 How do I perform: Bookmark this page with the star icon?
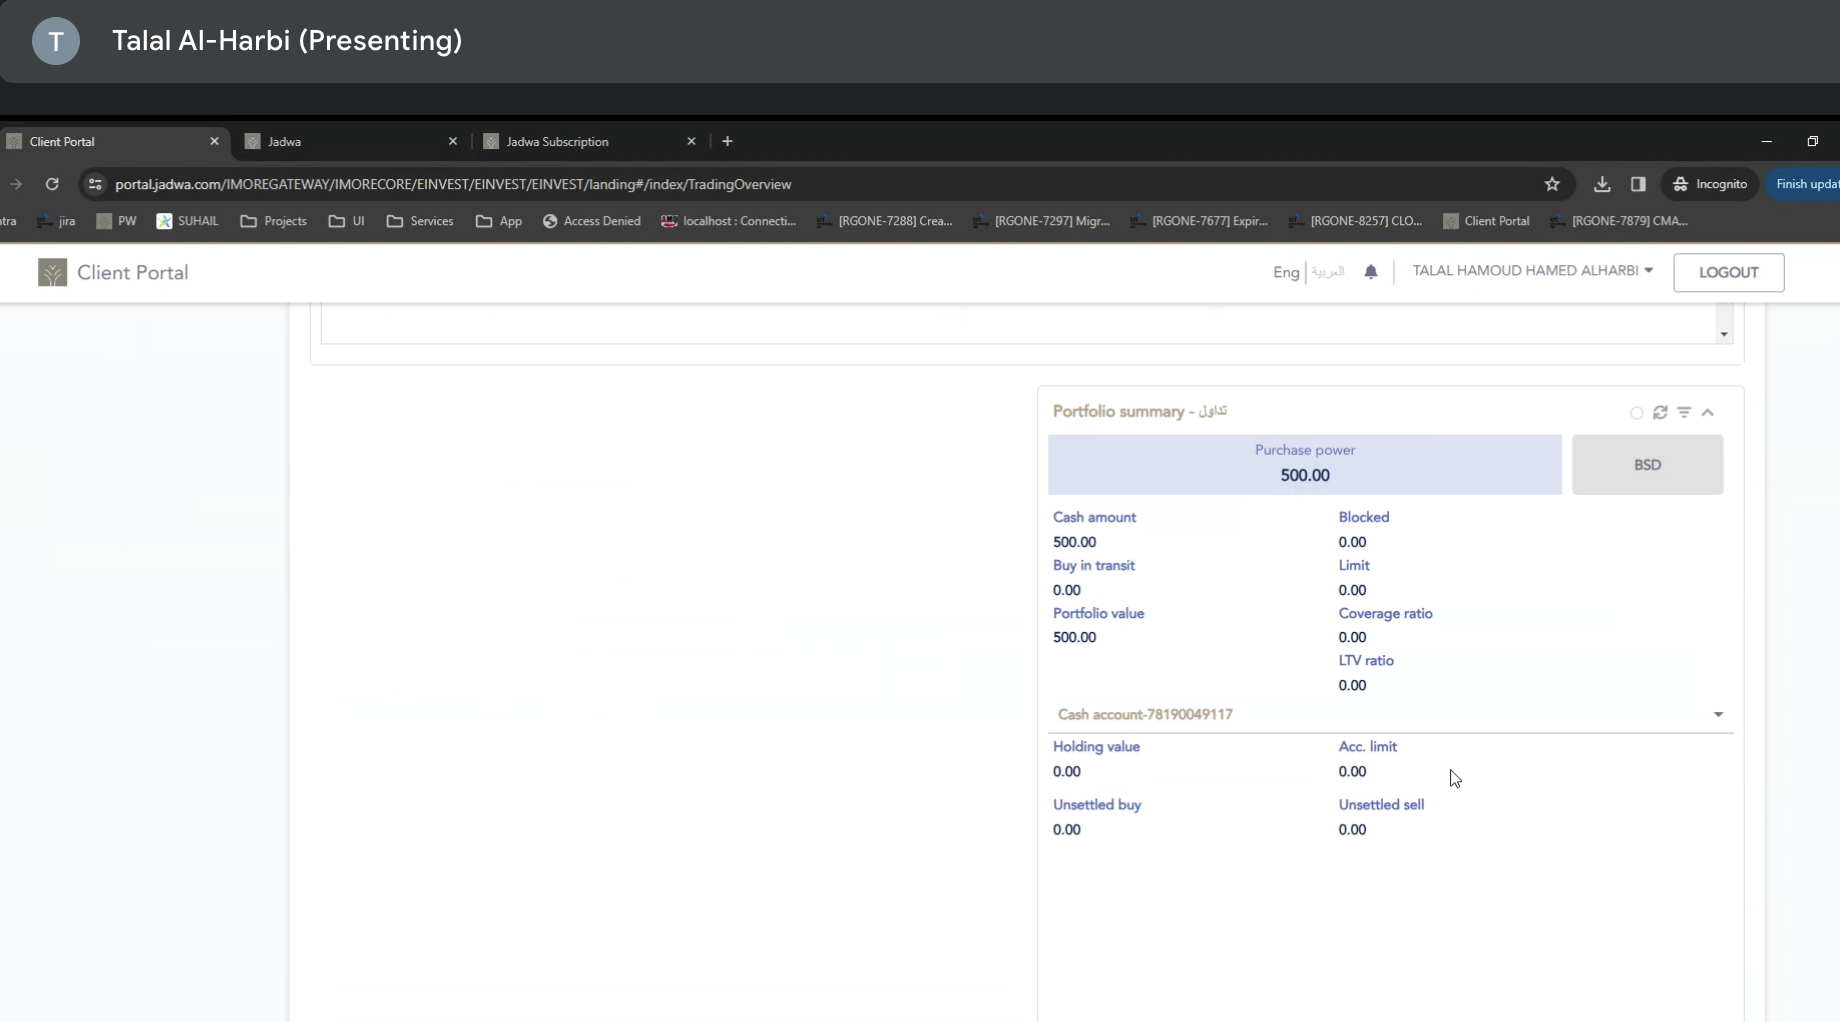[1552, 184]
